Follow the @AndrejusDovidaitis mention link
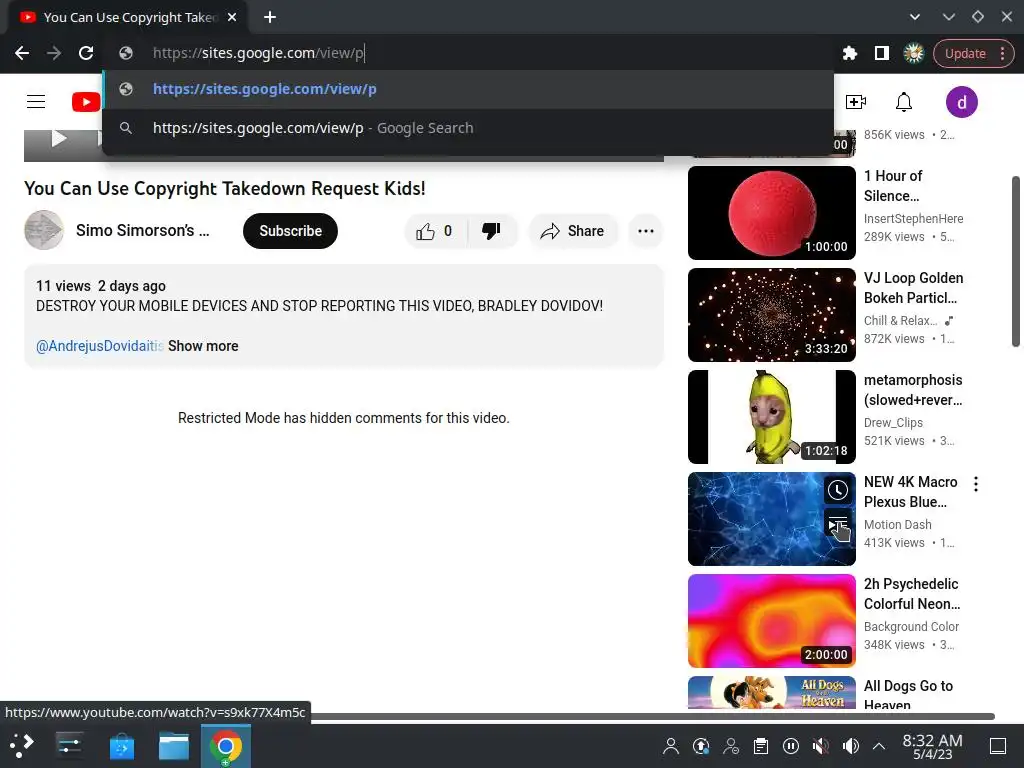The height and width of the screenshot is (768, 1024). (99, 346)
